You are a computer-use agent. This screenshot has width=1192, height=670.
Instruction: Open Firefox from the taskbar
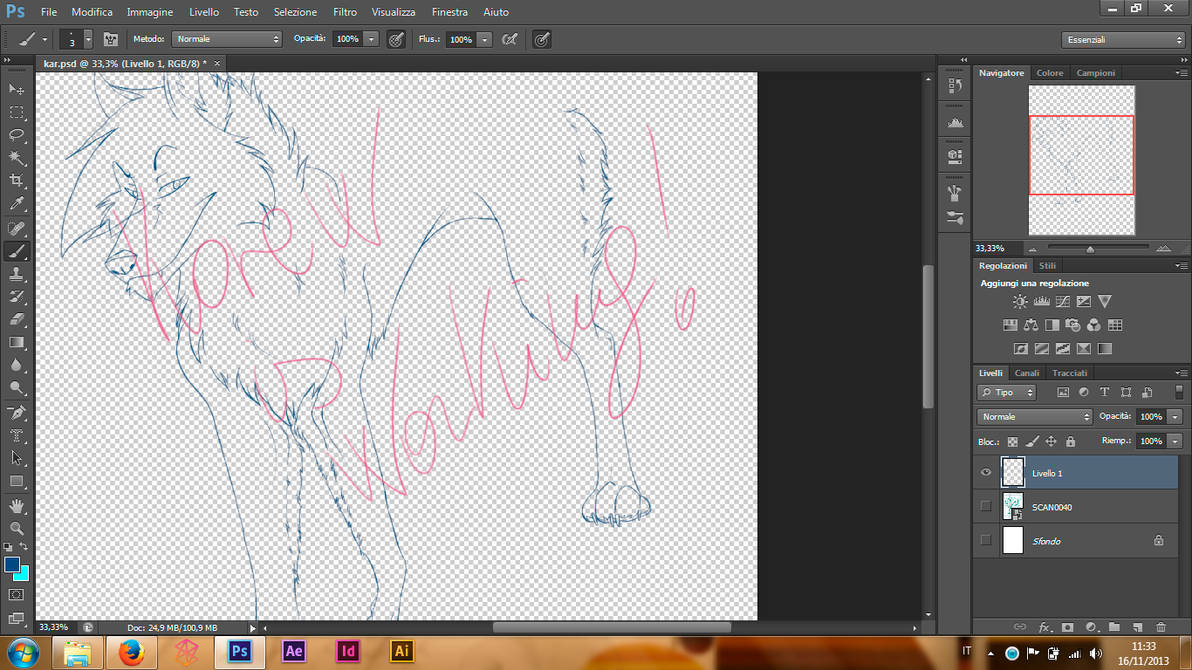pos(132,652)
